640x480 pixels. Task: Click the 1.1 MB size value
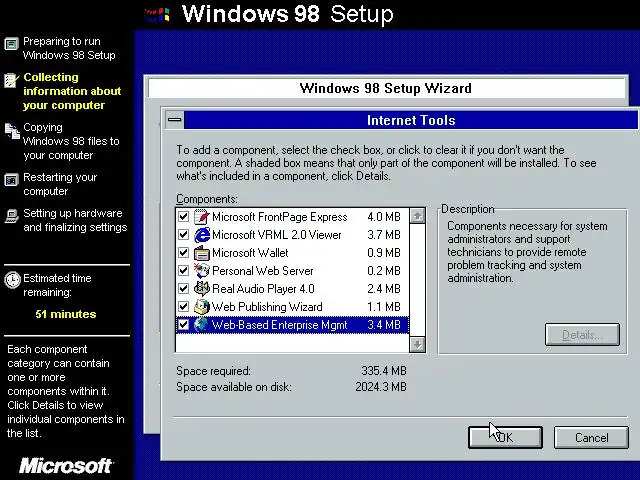pyautogui.click(x=384, y=307)
